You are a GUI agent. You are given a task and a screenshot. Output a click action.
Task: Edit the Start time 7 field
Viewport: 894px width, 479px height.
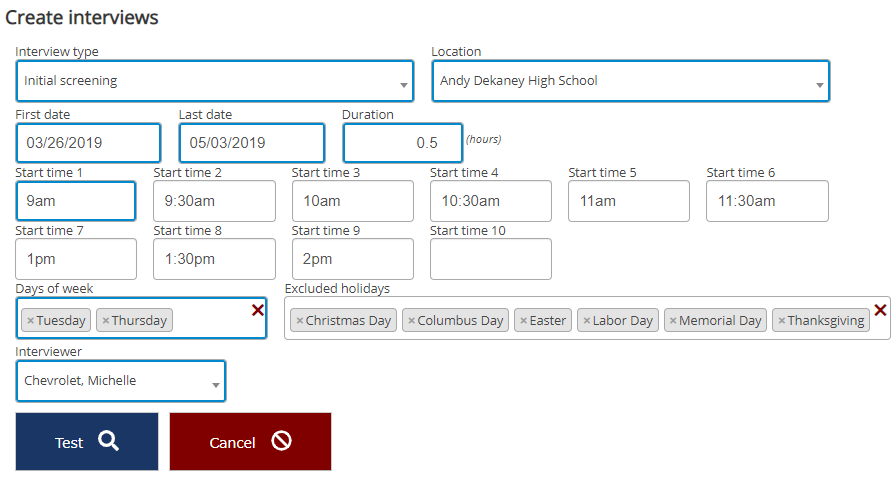[x=76, y=259]
